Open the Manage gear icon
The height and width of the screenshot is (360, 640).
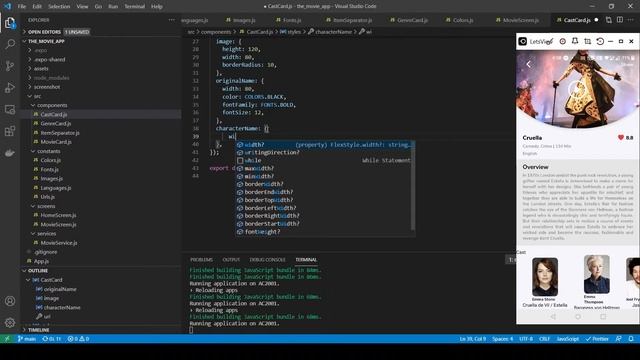10,322
